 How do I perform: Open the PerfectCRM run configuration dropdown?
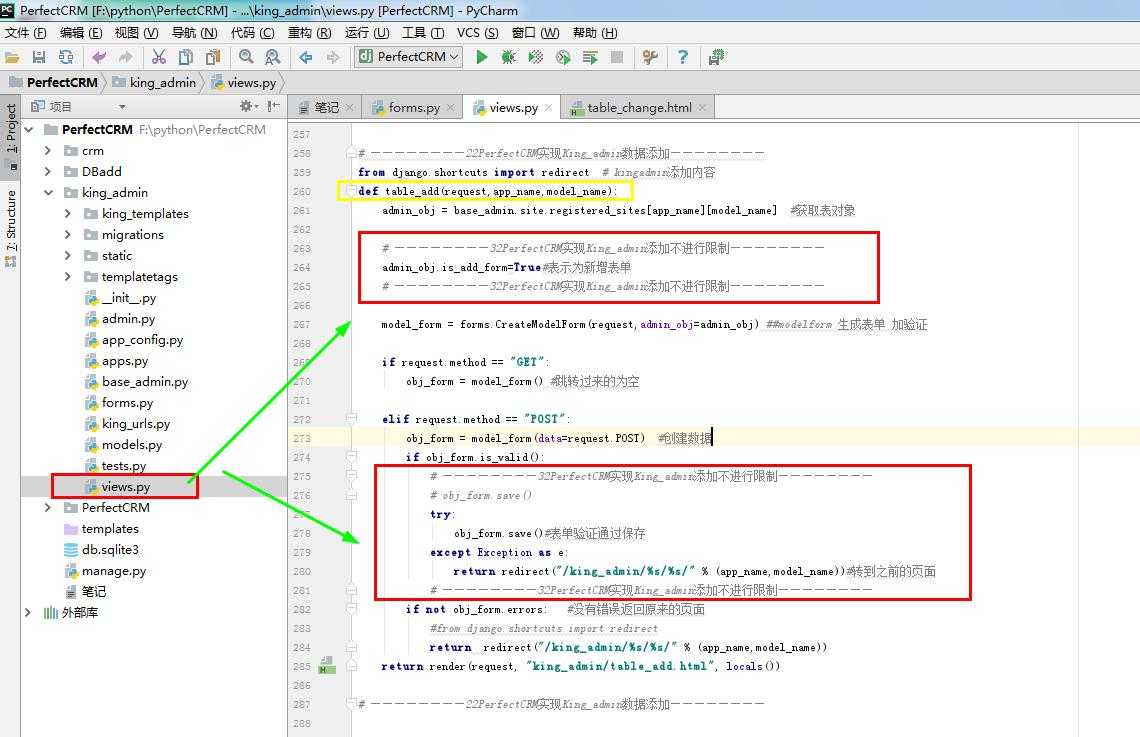(409, 57)
